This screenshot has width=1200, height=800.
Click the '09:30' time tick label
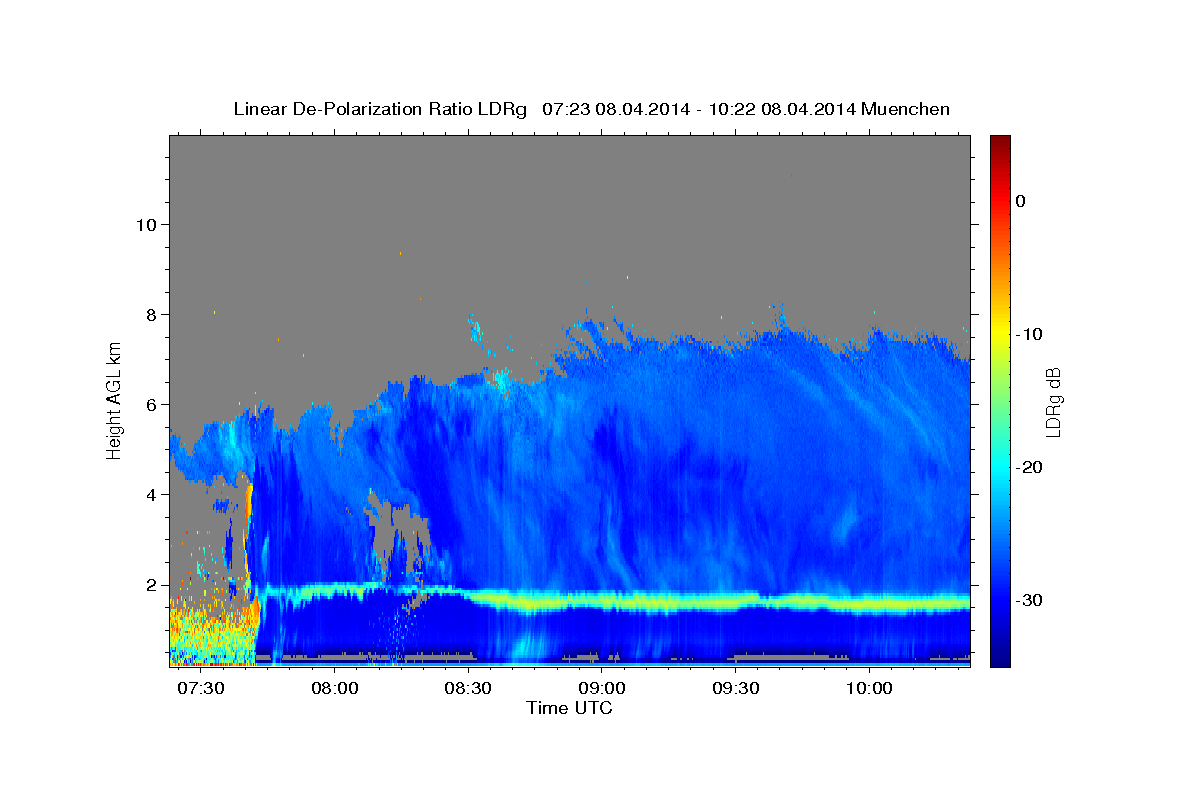[736, 690]
